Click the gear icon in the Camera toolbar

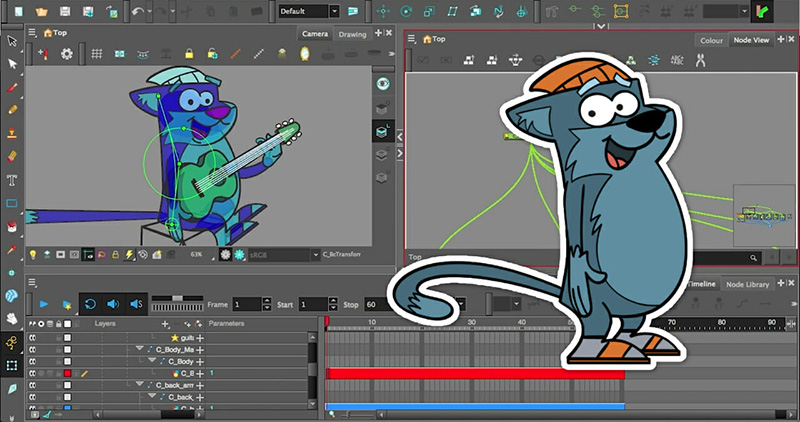[67, 53]
